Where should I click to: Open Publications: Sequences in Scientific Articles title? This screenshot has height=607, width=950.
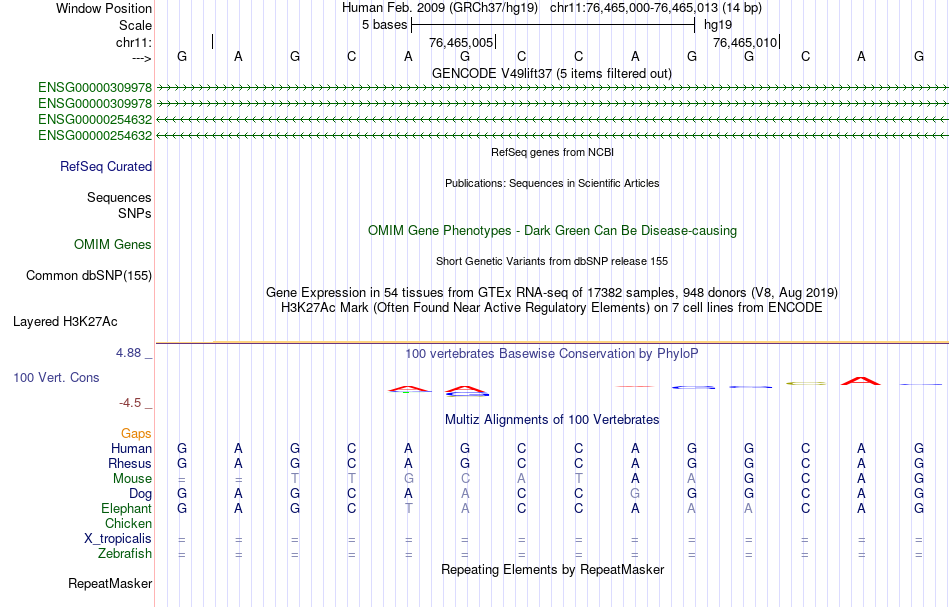pos(552,183)
